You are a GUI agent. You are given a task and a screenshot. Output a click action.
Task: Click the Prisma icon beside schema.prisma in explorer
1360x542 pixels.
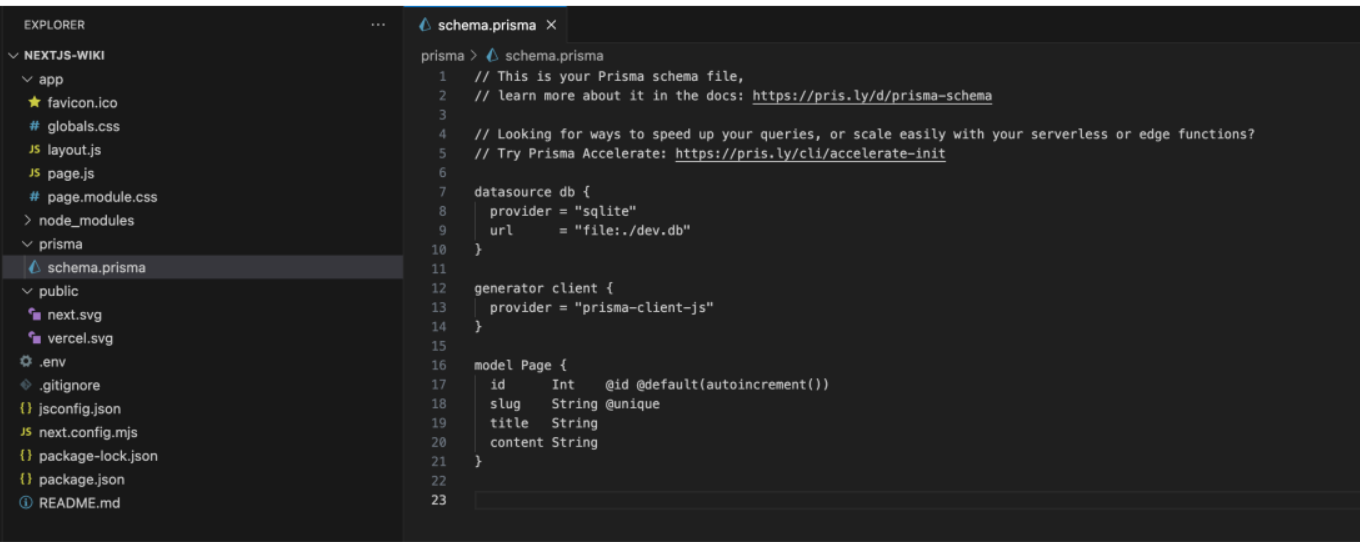pos(35,268)
